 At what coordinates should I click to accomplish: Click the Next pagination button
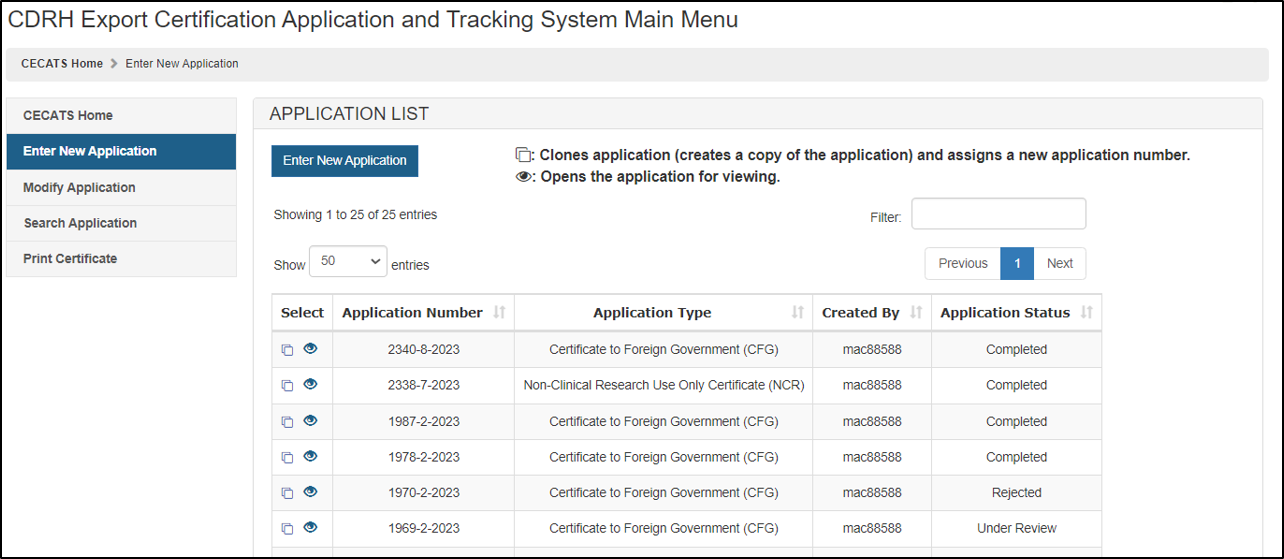point(1059,263)
